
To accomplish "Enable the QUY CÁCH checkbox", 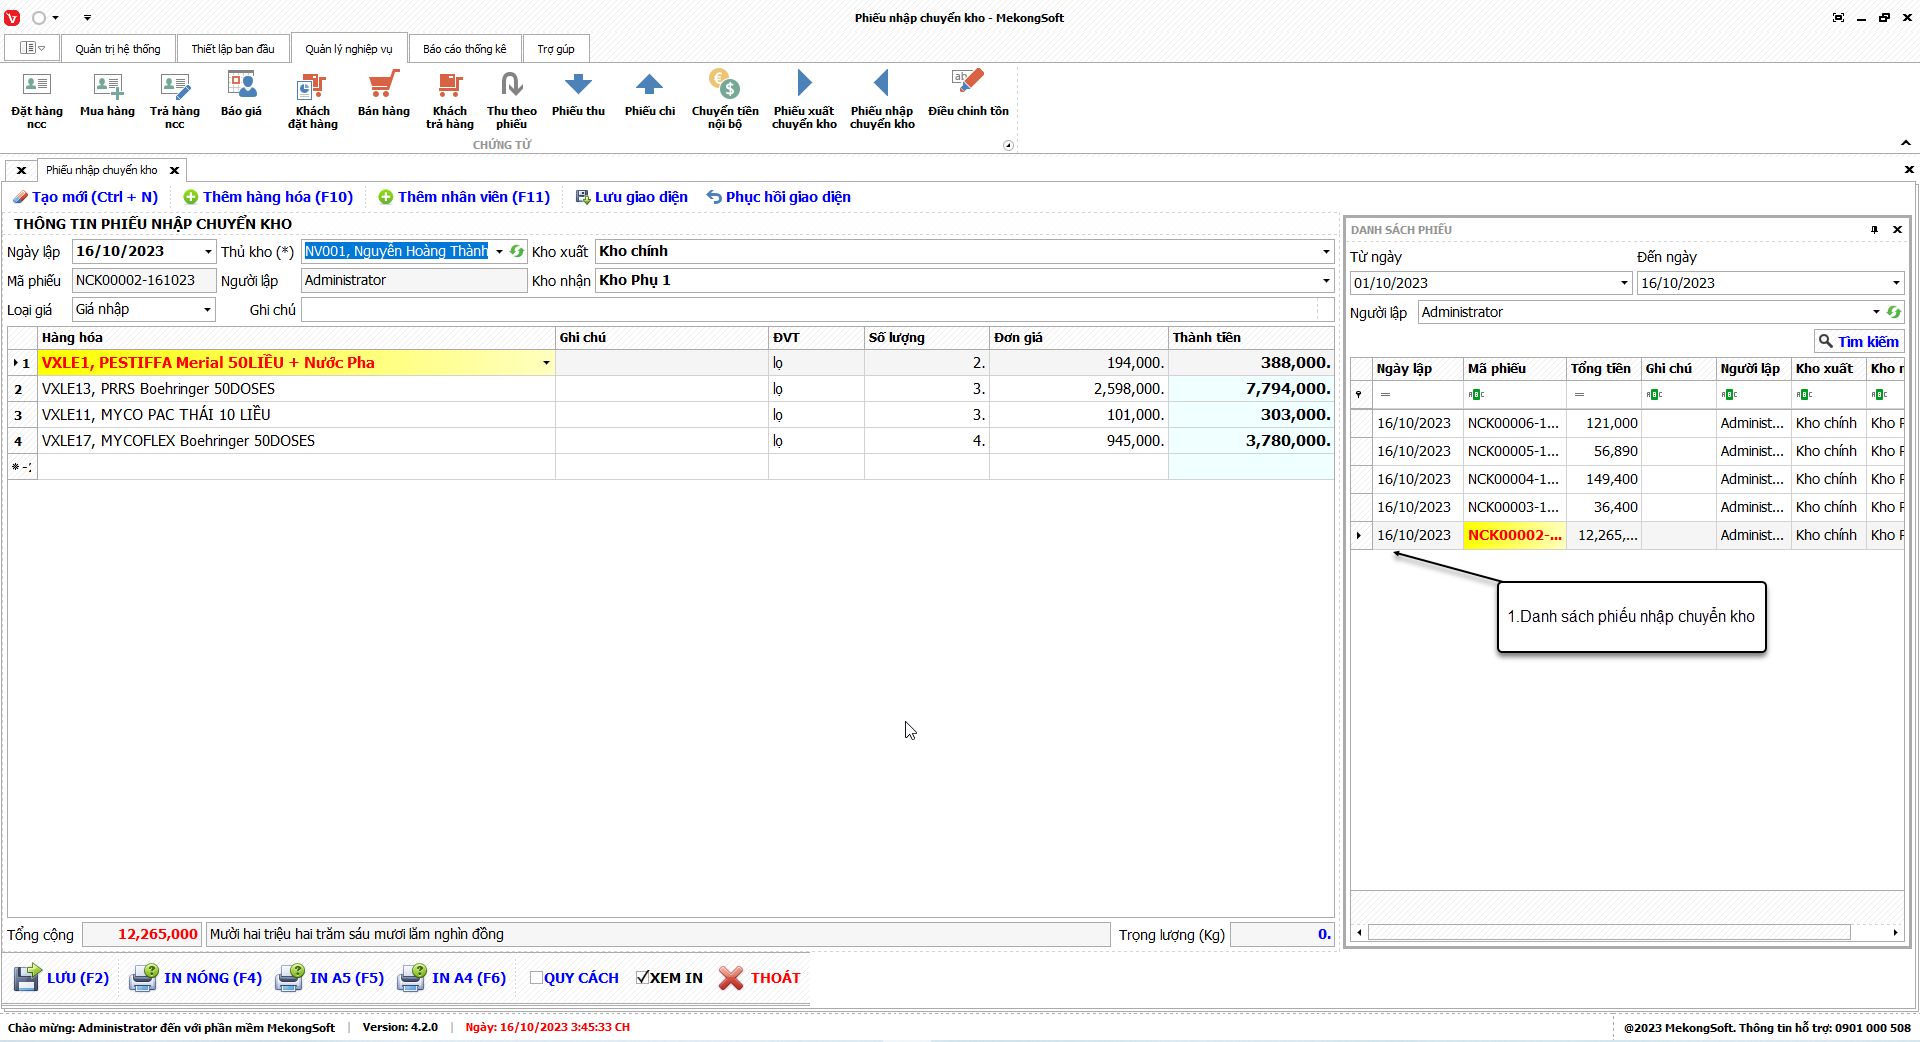I will (536, 978).
